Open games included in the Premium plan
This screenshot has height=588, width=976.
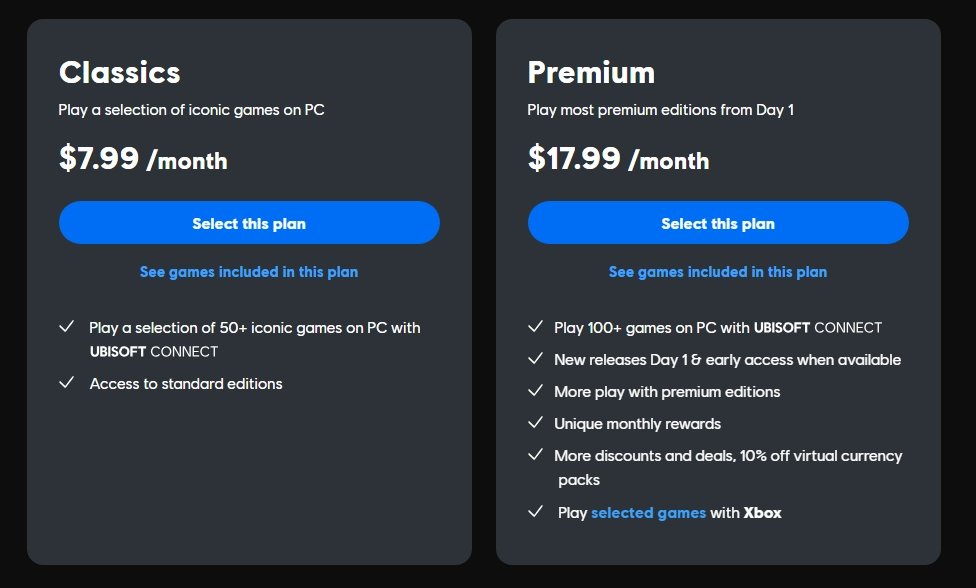click(x=718, y=272)
